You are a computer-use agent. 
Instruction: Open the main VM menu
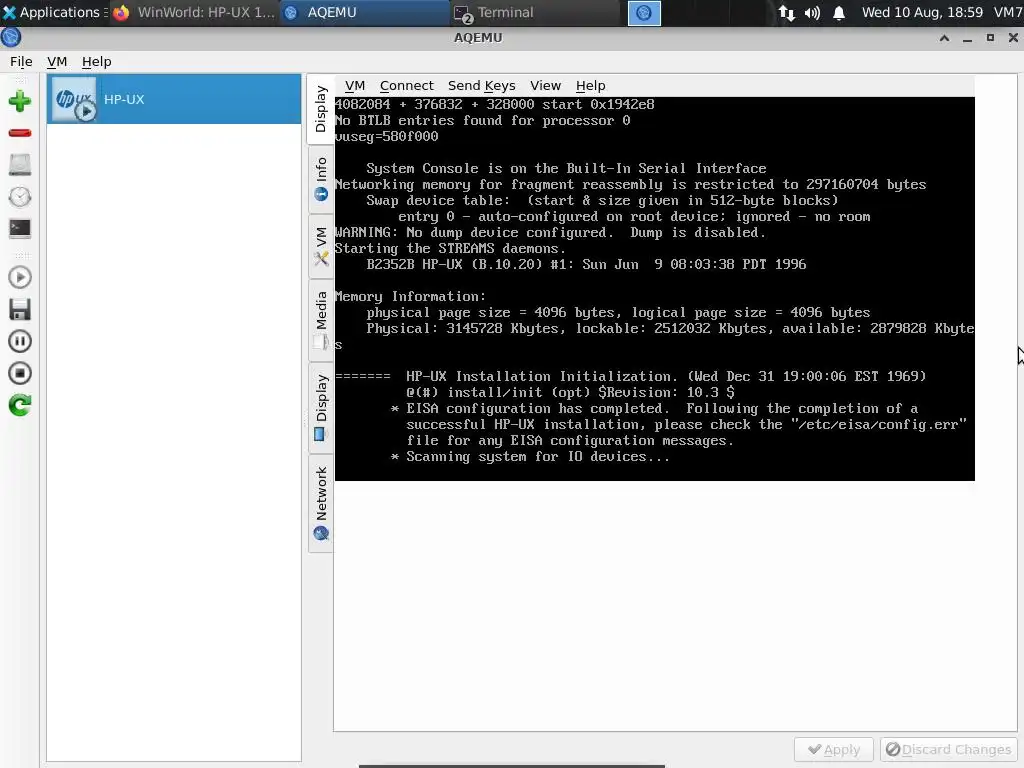[57, 61]
